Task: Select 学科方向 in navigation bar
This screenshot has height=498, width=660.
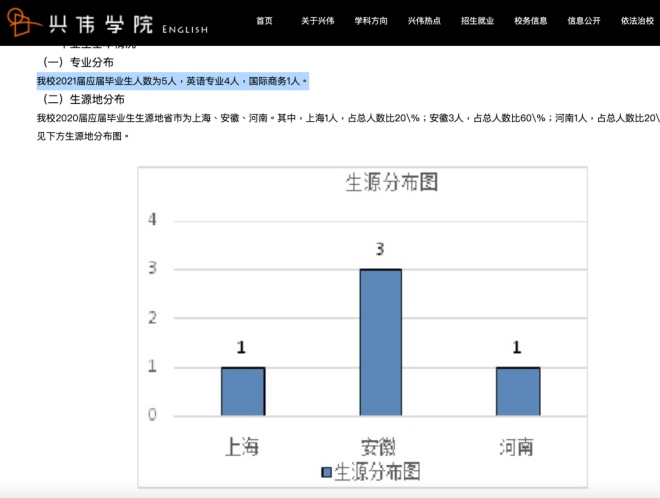Action: tap(371, 21)
